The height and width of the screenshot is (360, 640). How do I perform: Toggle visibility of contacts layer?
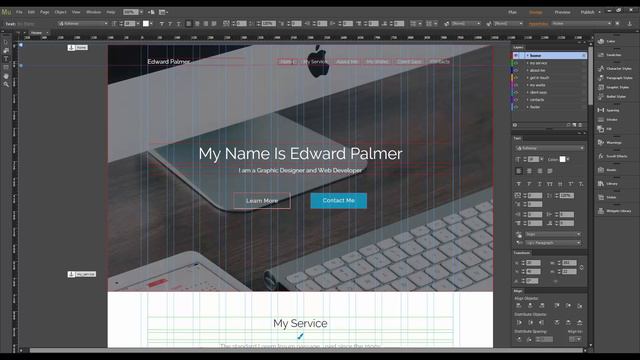[516, 100]
